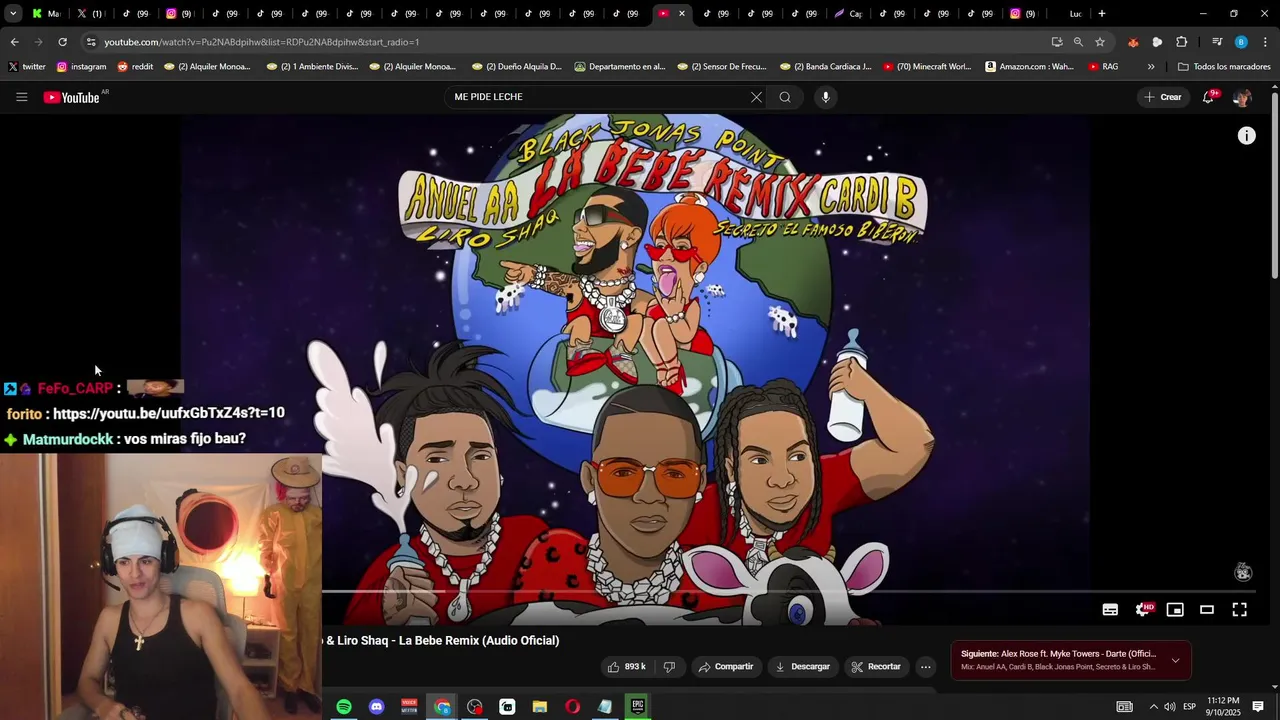The width and height of the screenshot is (1280, 720).
Task: Open the RAG bookmark
Action: tap(1103, 67)
